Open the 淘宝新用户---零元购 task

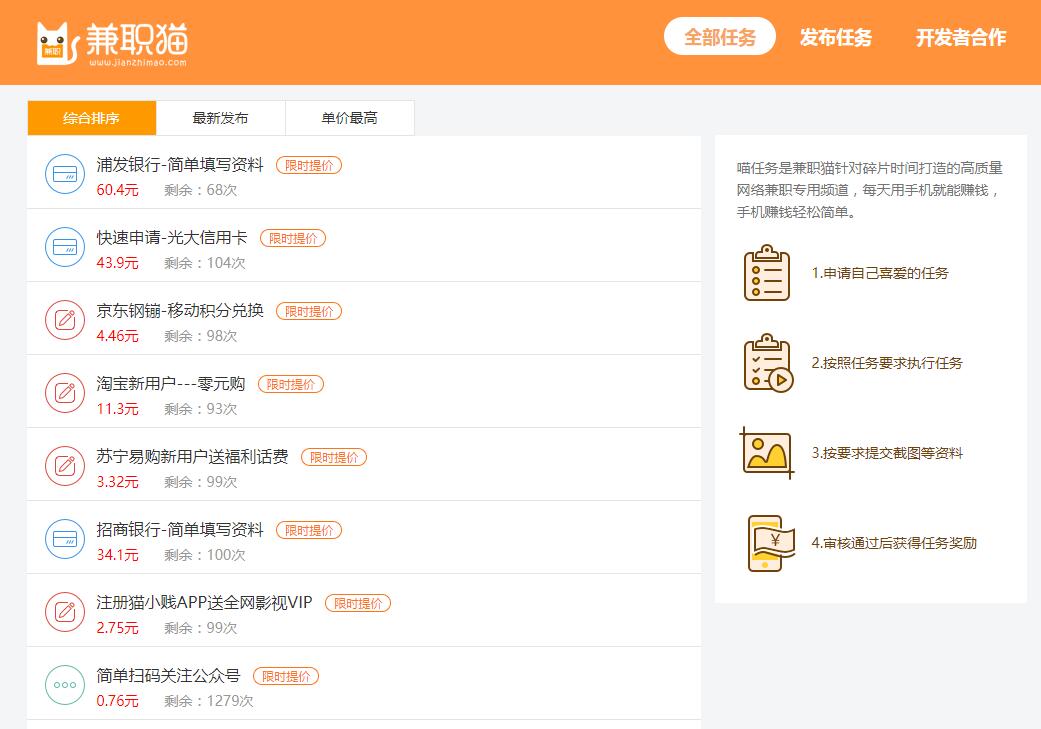(x=171, y=384)
